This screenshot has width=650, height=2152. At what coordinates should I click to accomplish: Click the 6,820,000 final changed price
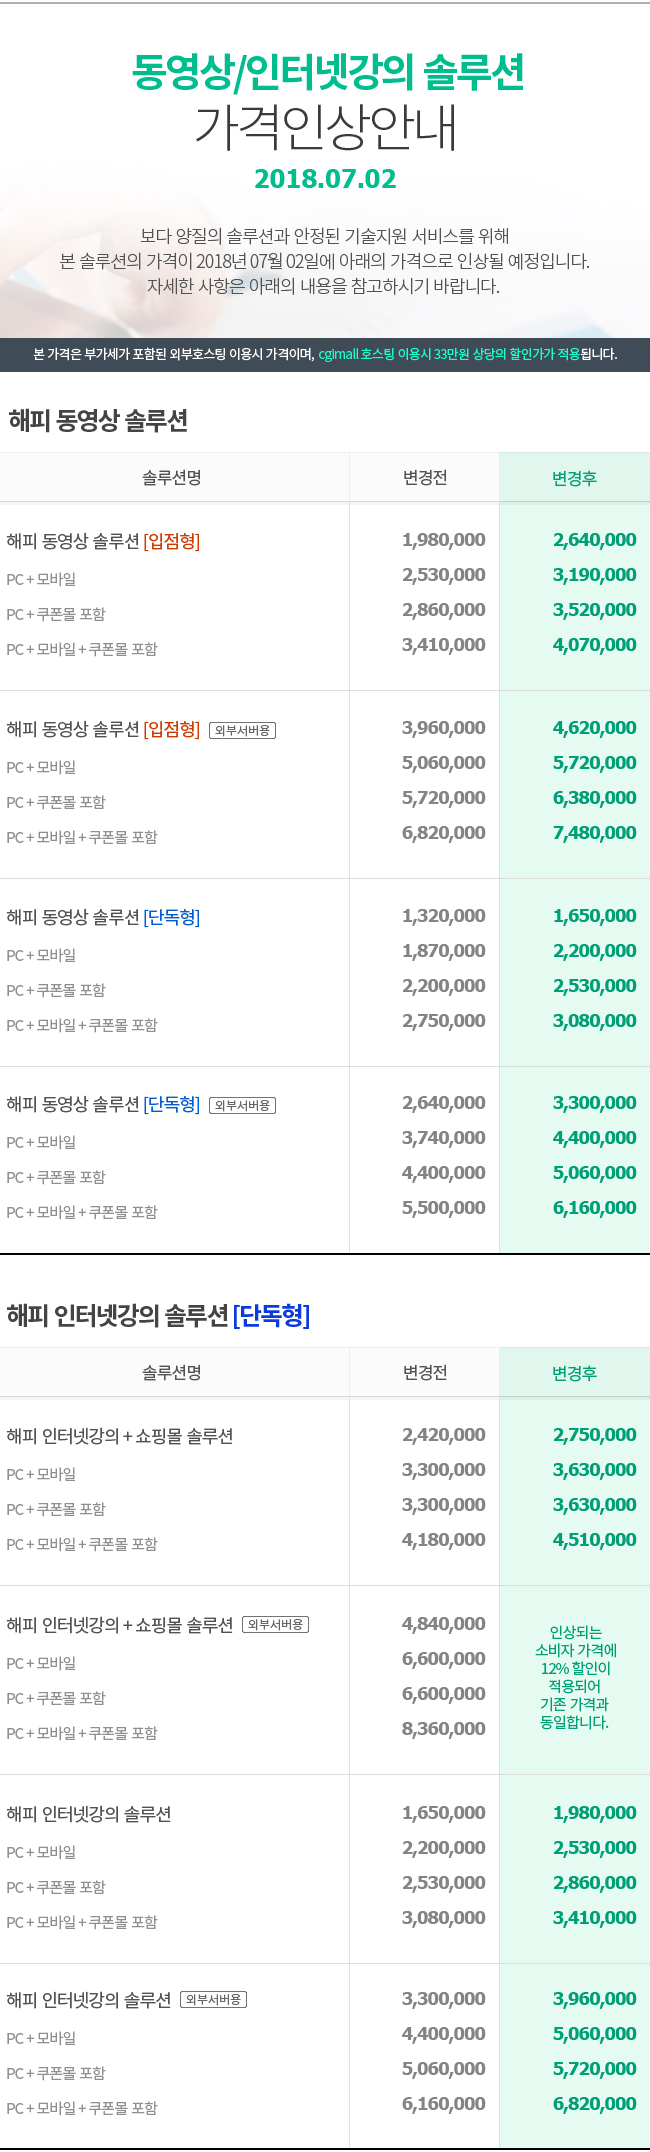[595, 2104]
